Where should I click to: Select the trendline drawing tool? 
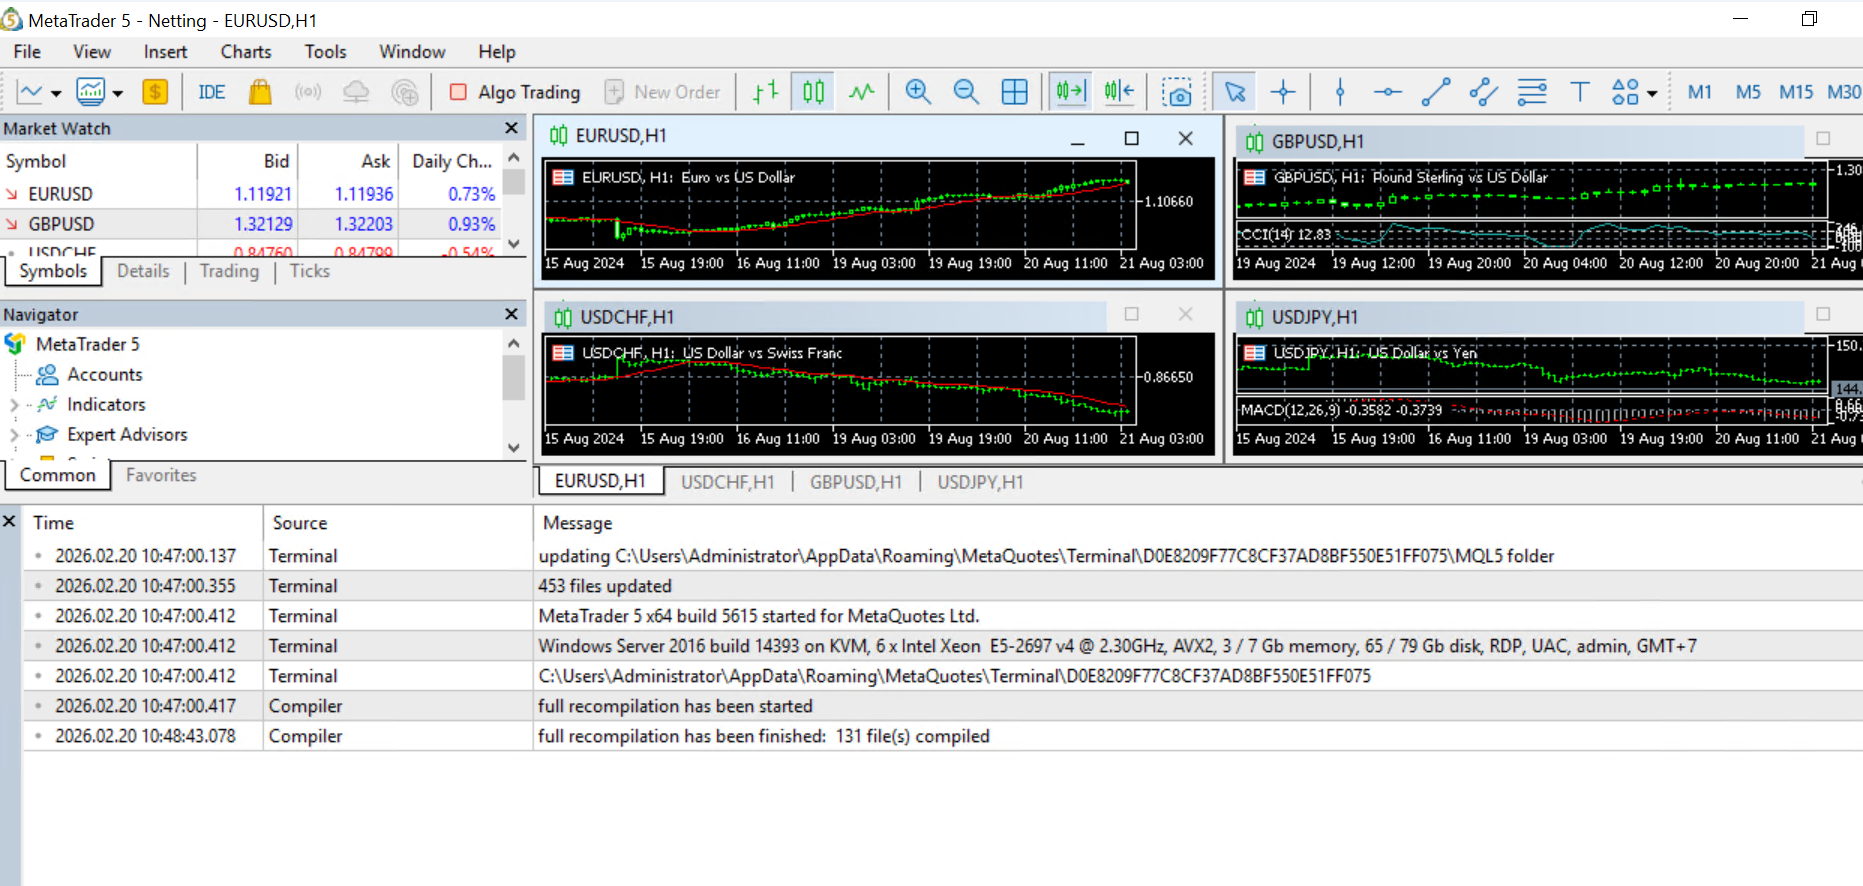[1435, 92]
